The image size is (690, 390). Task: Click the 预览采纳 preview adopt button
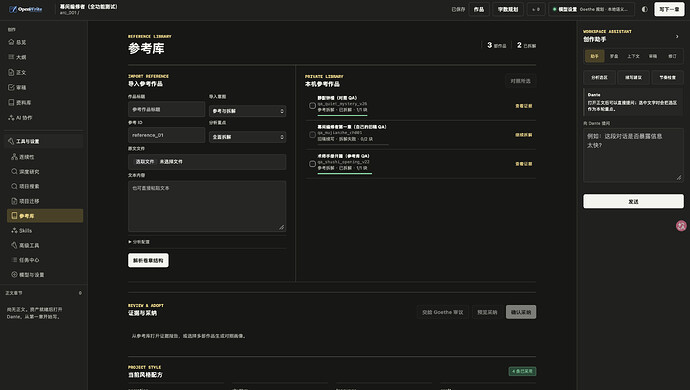point(487,312)
